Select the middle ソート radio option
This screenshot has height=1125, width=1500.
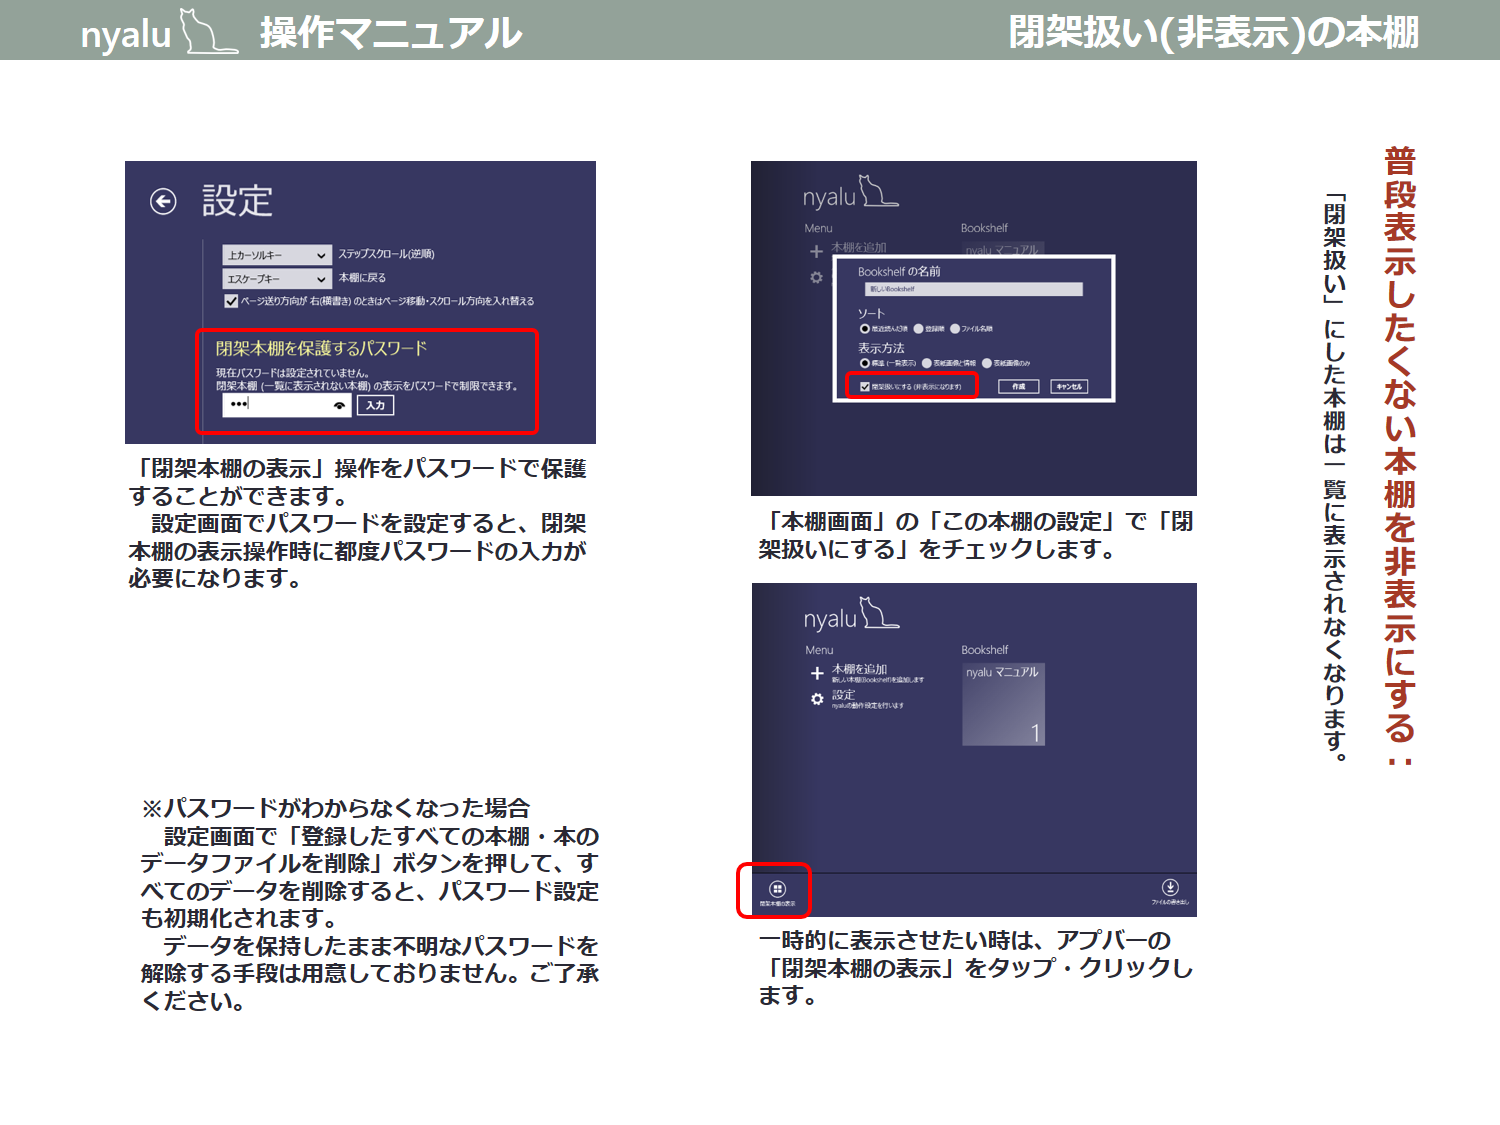coord(918,328)
